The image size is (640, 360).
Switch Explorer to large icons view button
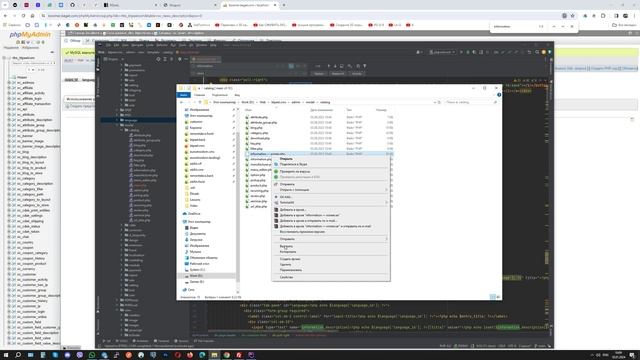point(498,297)
